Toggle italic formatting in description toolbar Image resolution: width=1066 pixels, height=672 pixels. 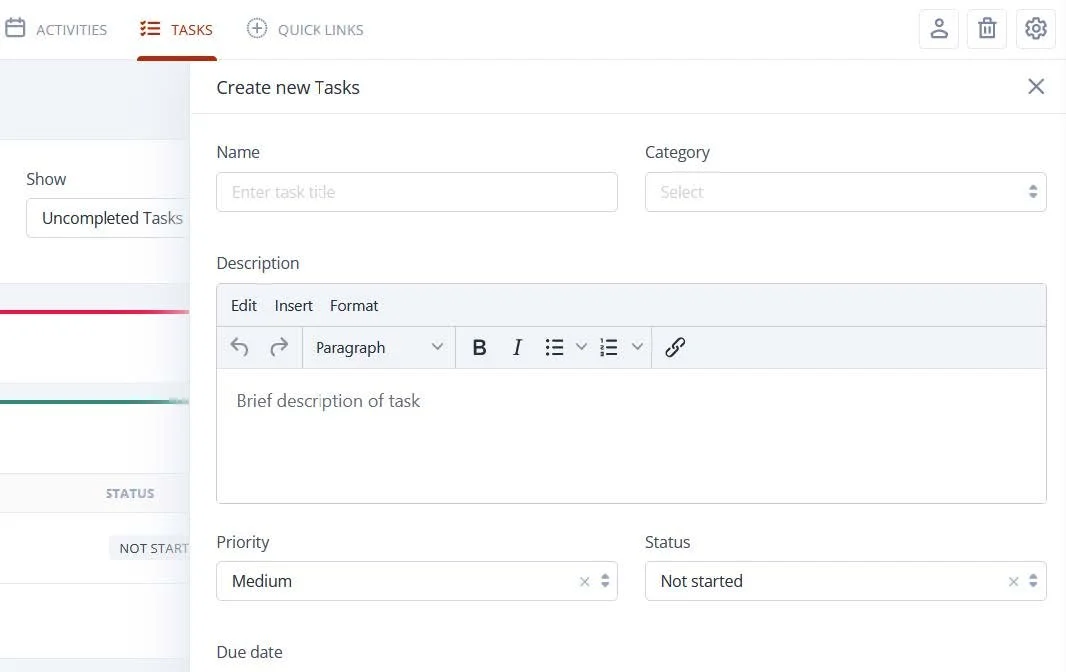coord(517,347)
